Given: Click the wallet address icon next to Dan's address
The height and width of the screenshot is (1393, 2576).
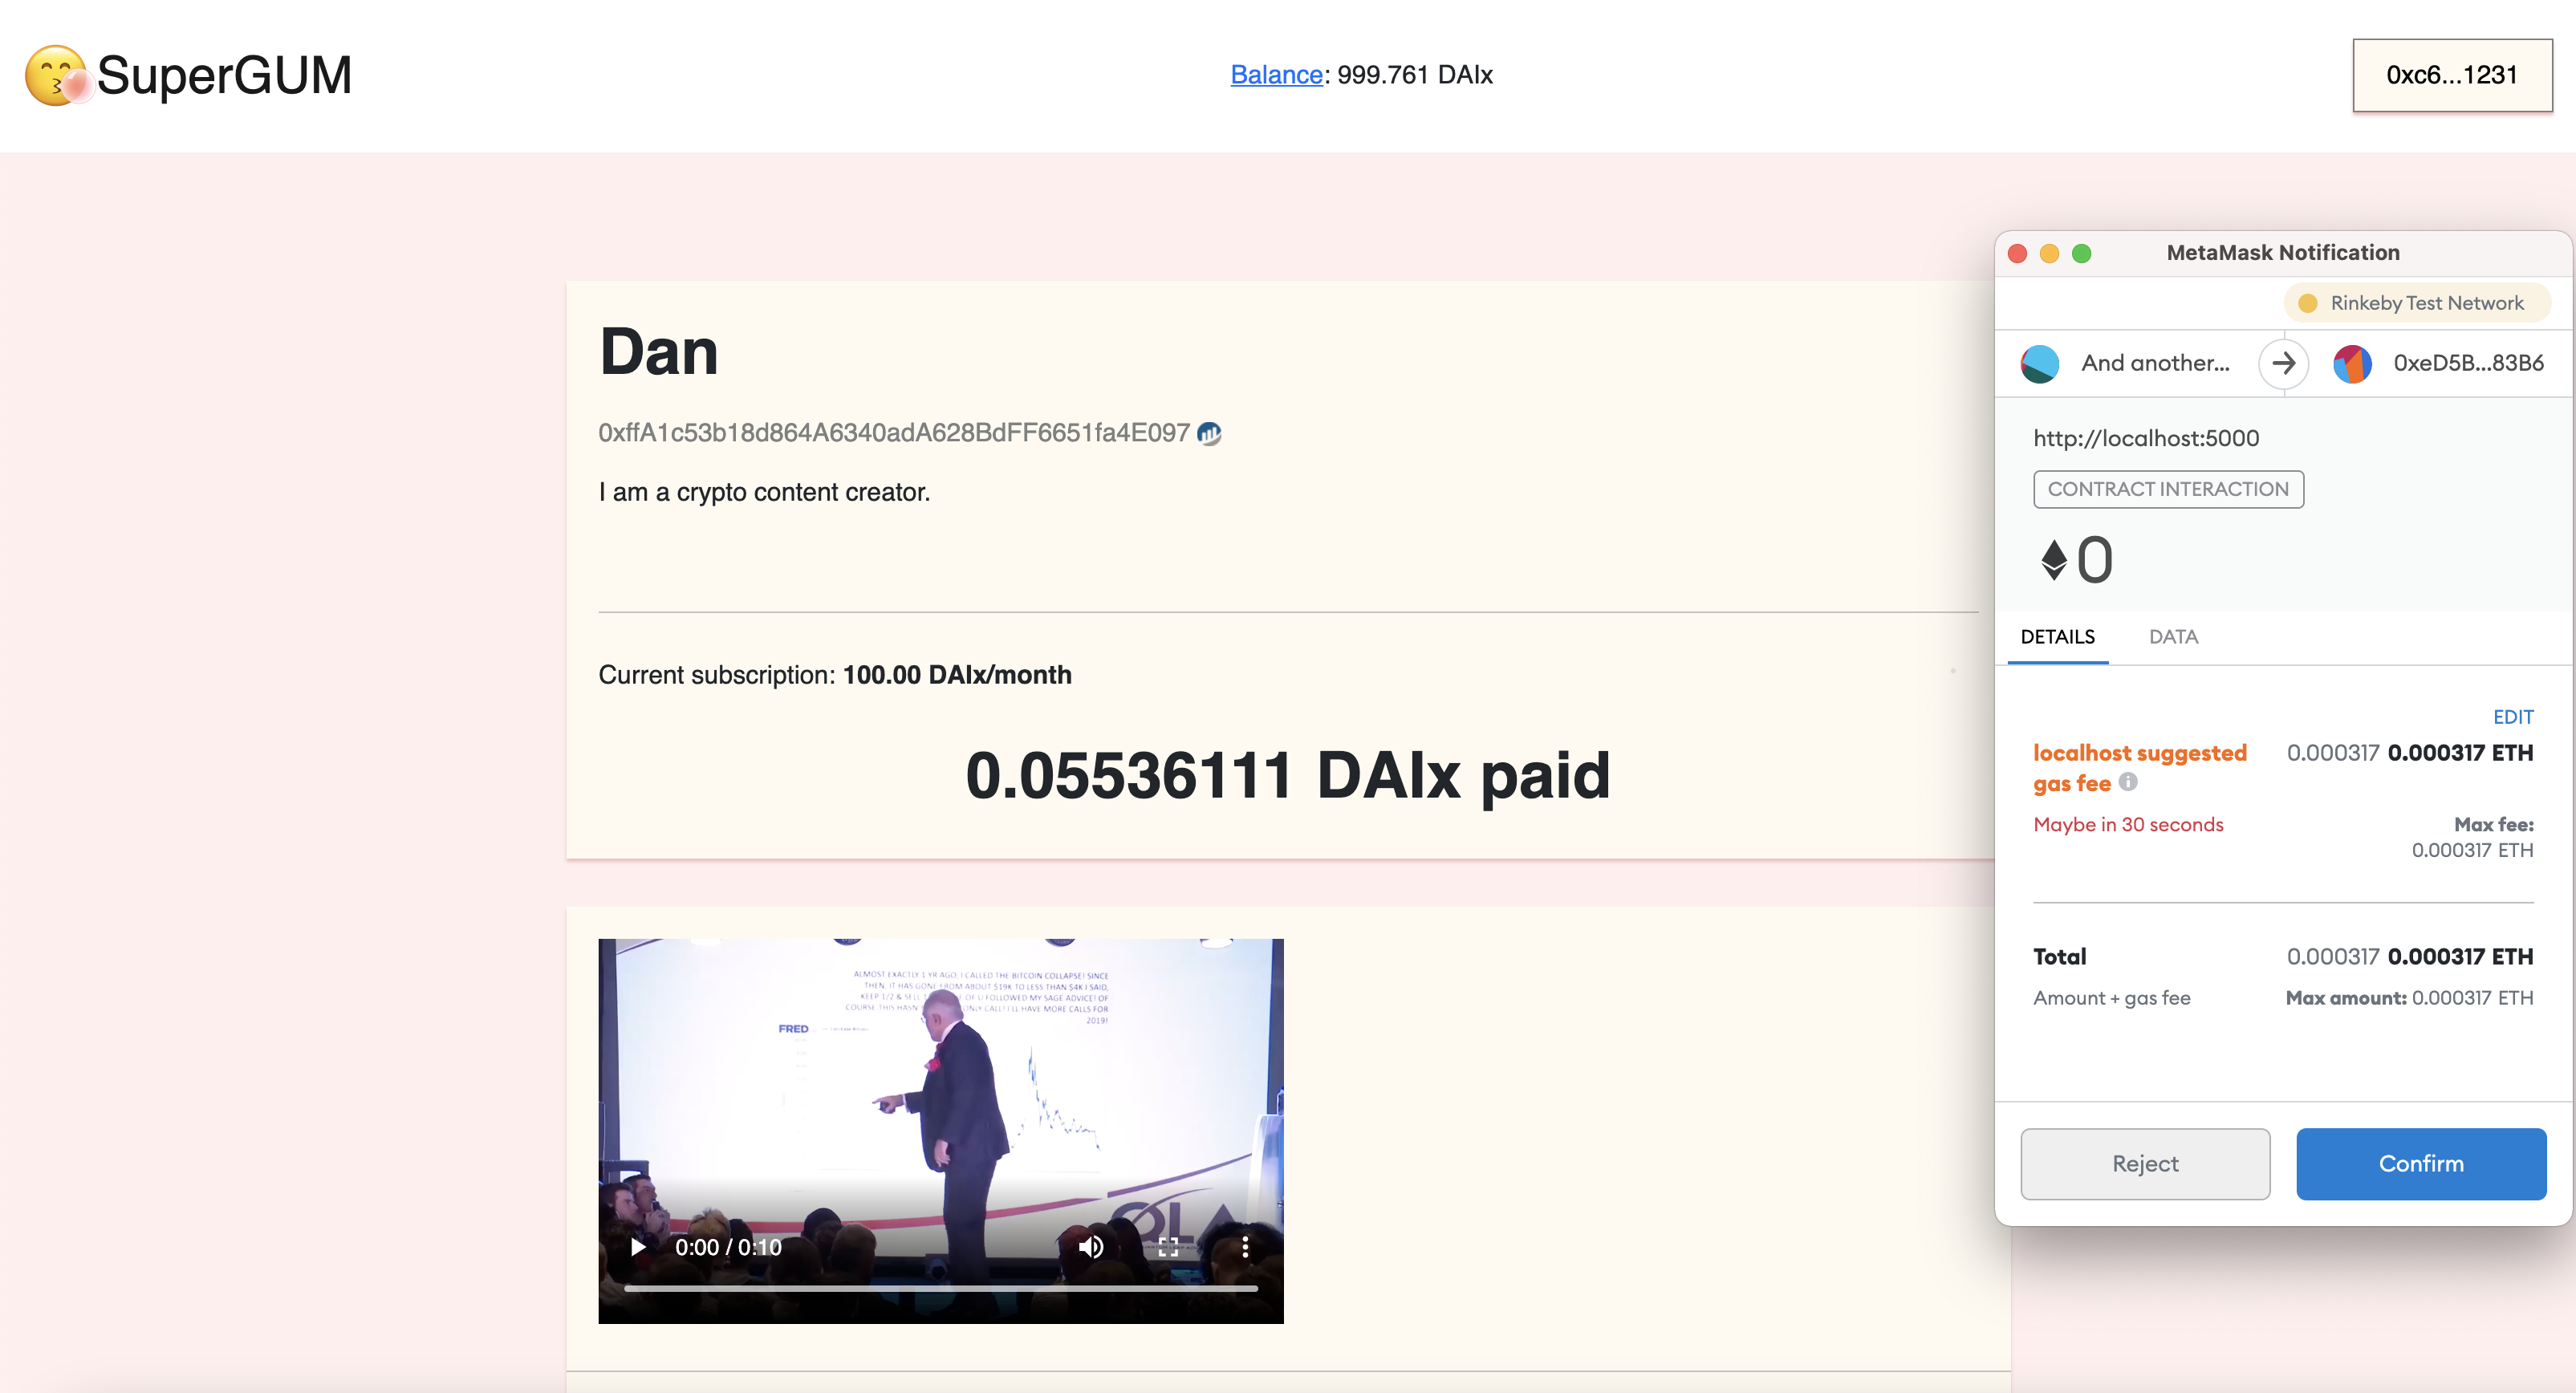Looking at the screenshot, I should pos(1211,433).
